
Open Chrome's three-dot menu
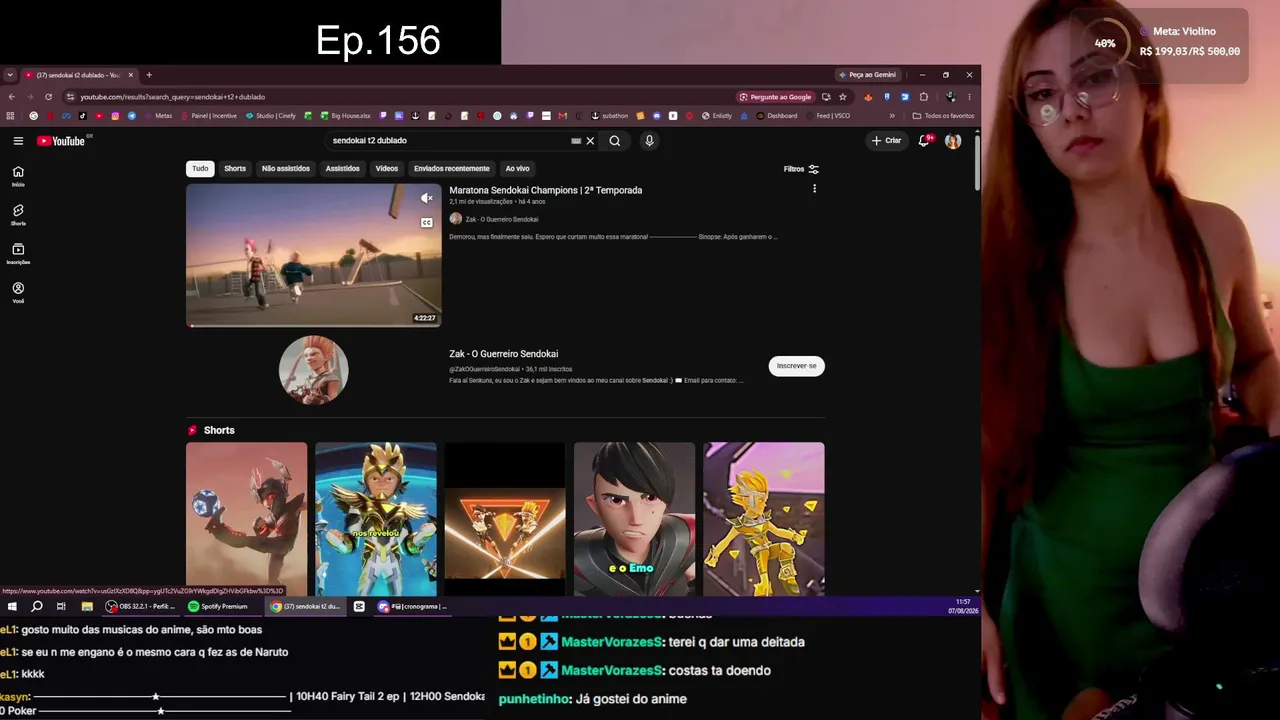click(969, 97)
